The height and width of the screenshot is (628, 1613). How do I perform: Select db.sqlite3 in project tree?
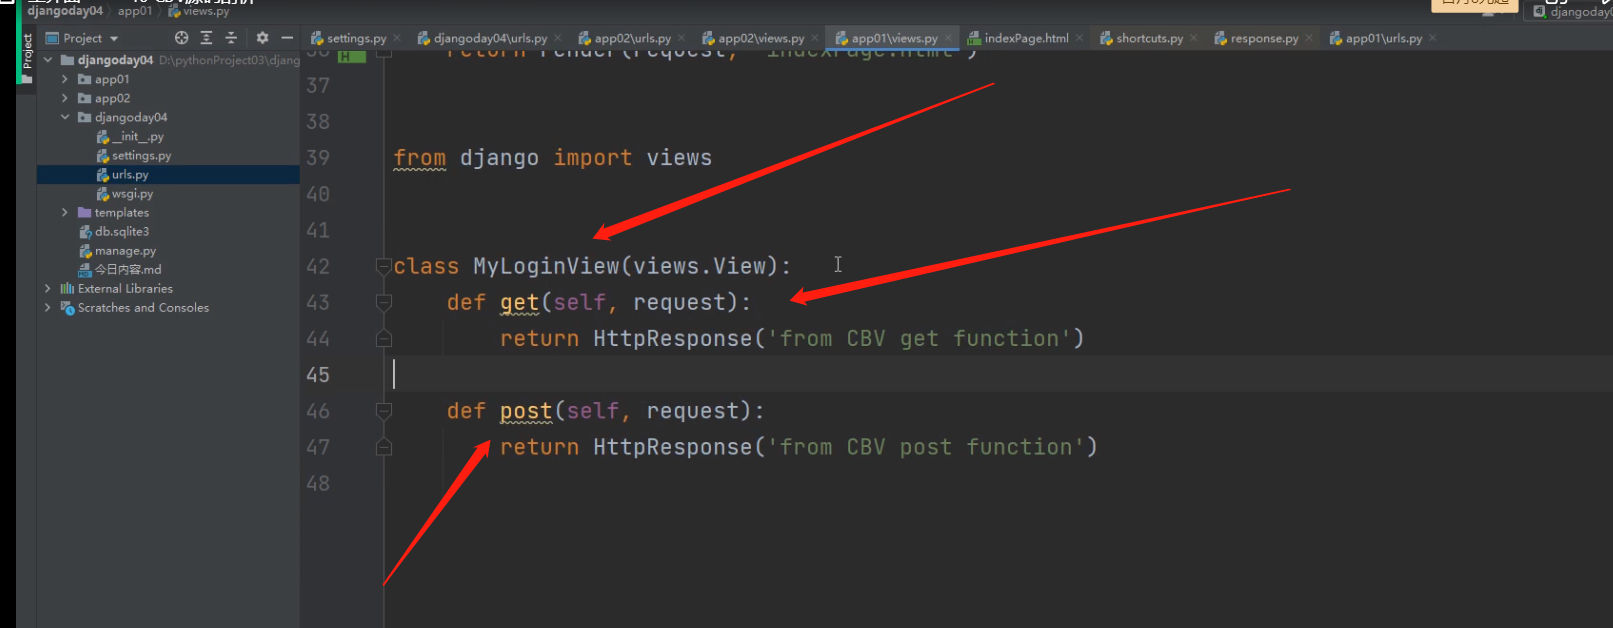[114, 231]
